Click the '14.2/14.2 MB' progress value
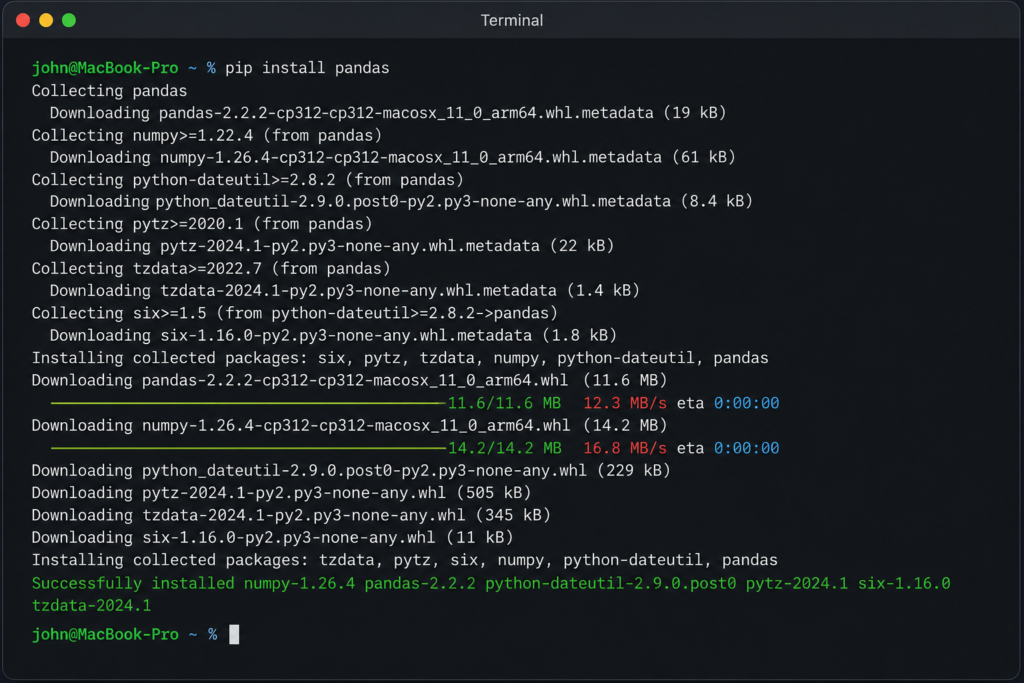Viewport: 1024px width, 683px height. click(505, 449)
